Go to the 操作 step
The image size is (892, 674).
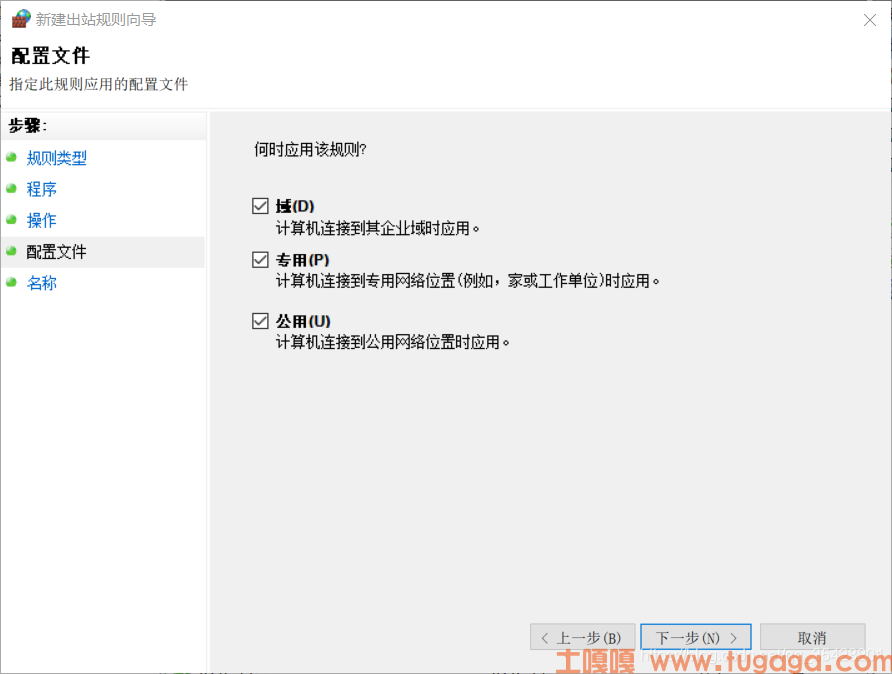[42, 220]
